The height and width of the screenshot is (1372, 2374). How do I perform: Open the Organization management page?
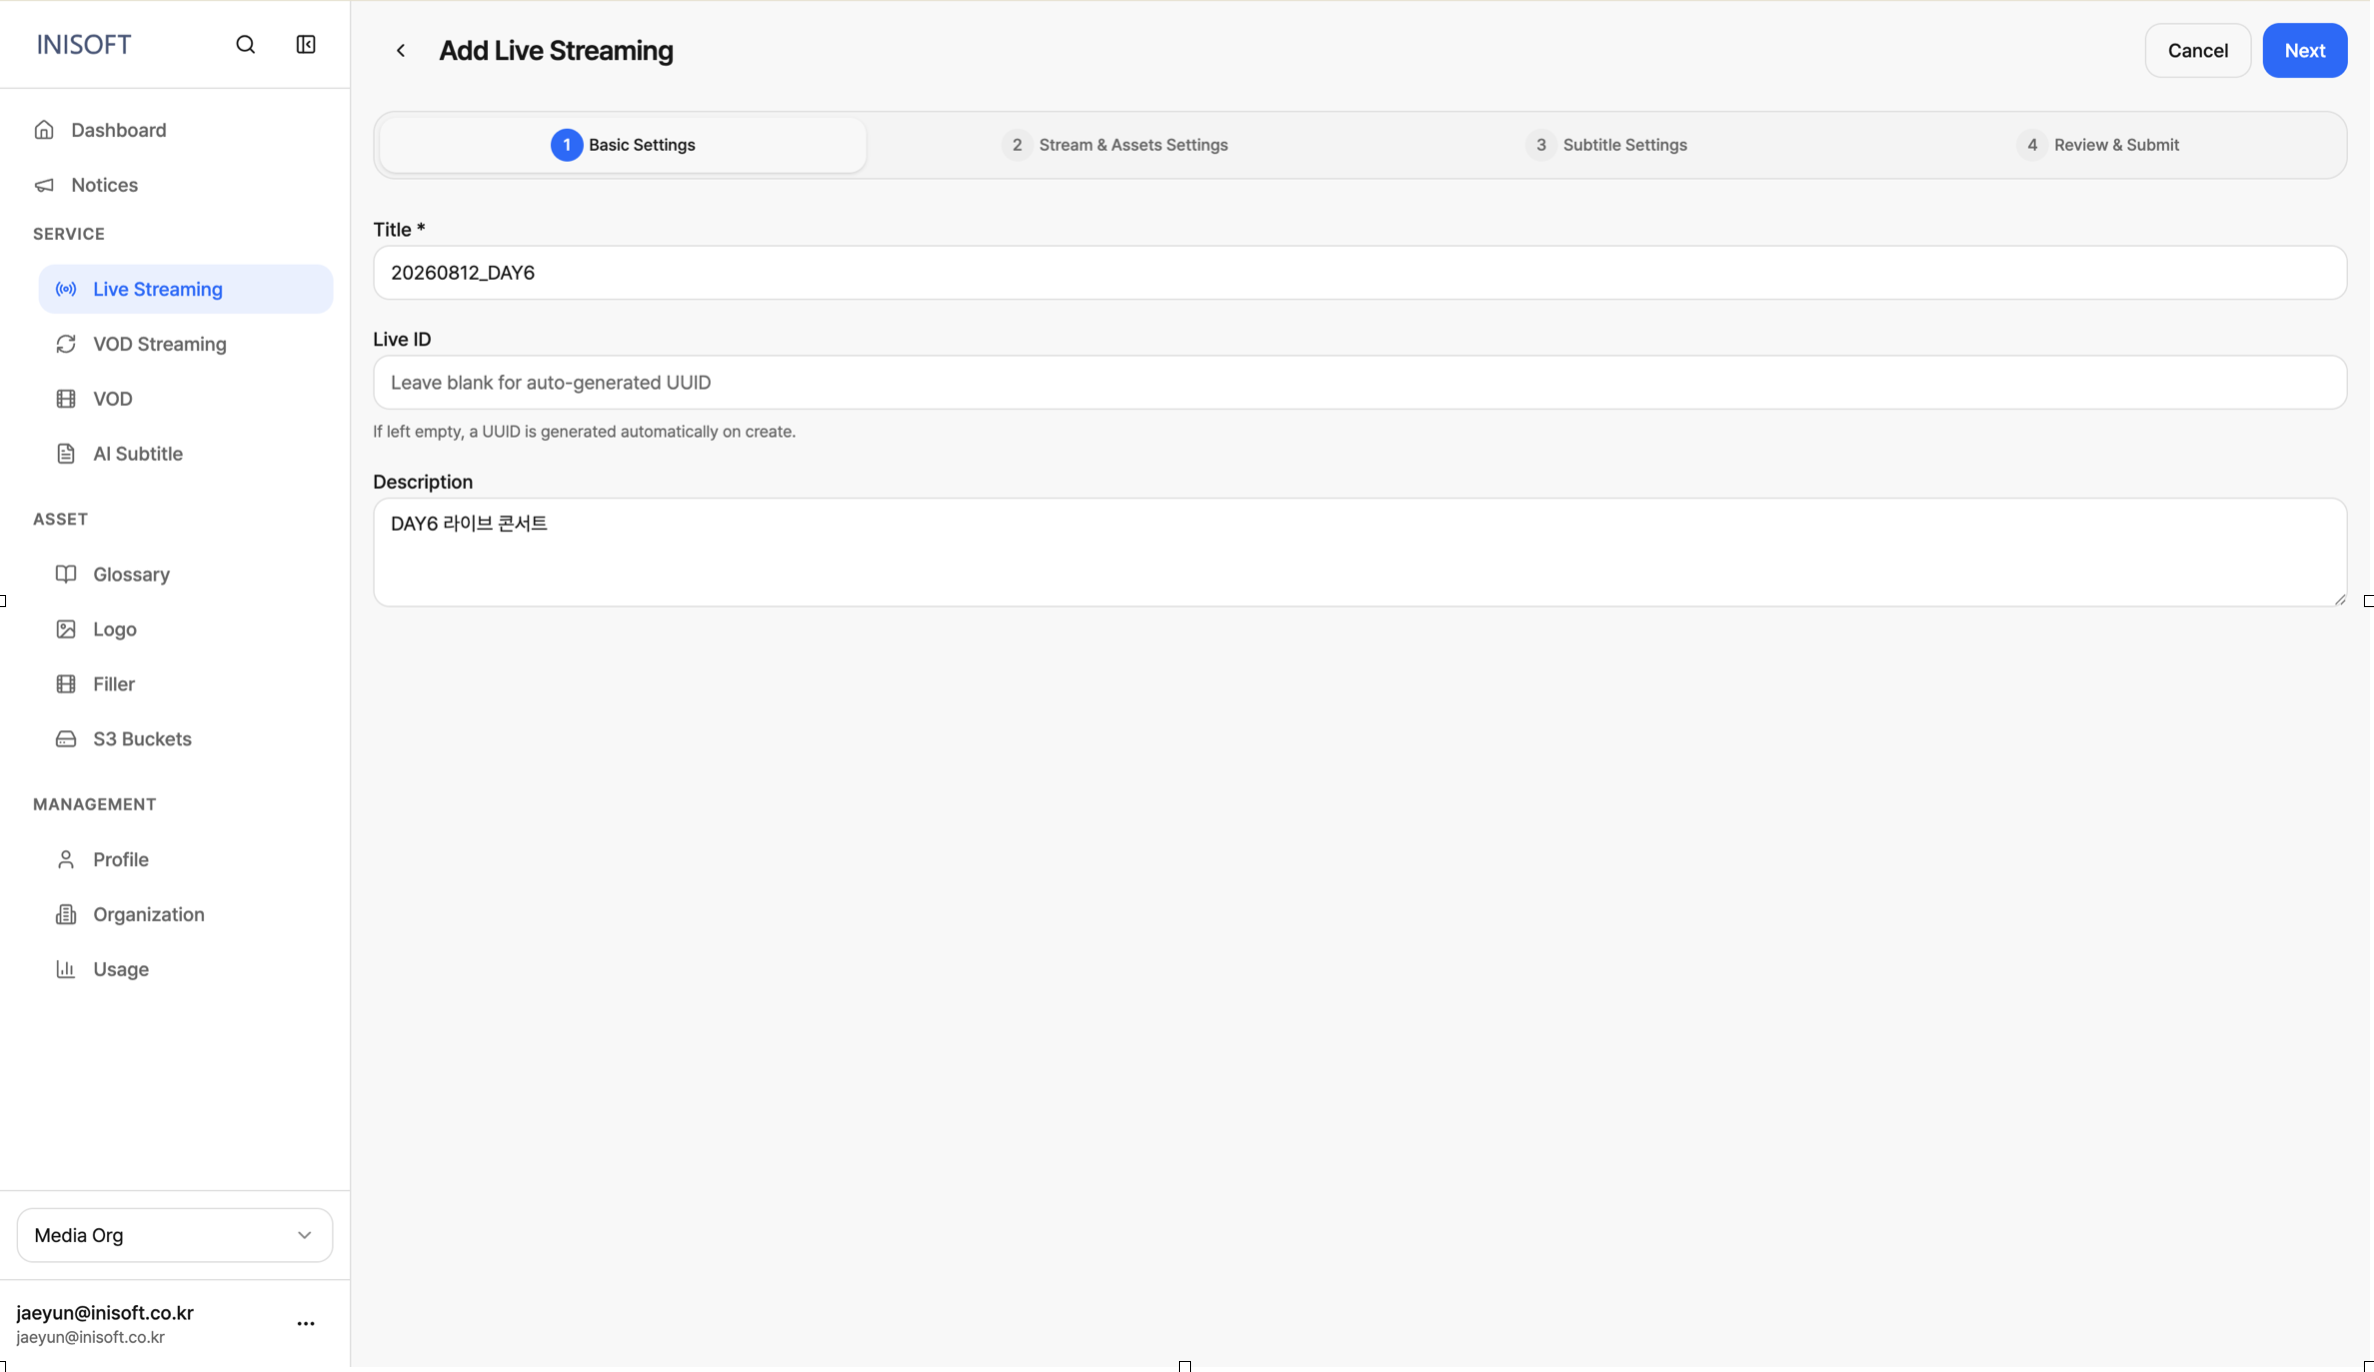click(148, 914)
